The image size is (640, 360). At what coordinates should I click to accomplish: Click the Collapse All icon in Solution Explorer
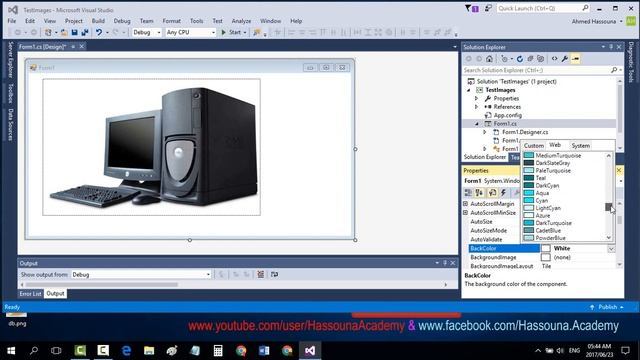click(530, 59)
